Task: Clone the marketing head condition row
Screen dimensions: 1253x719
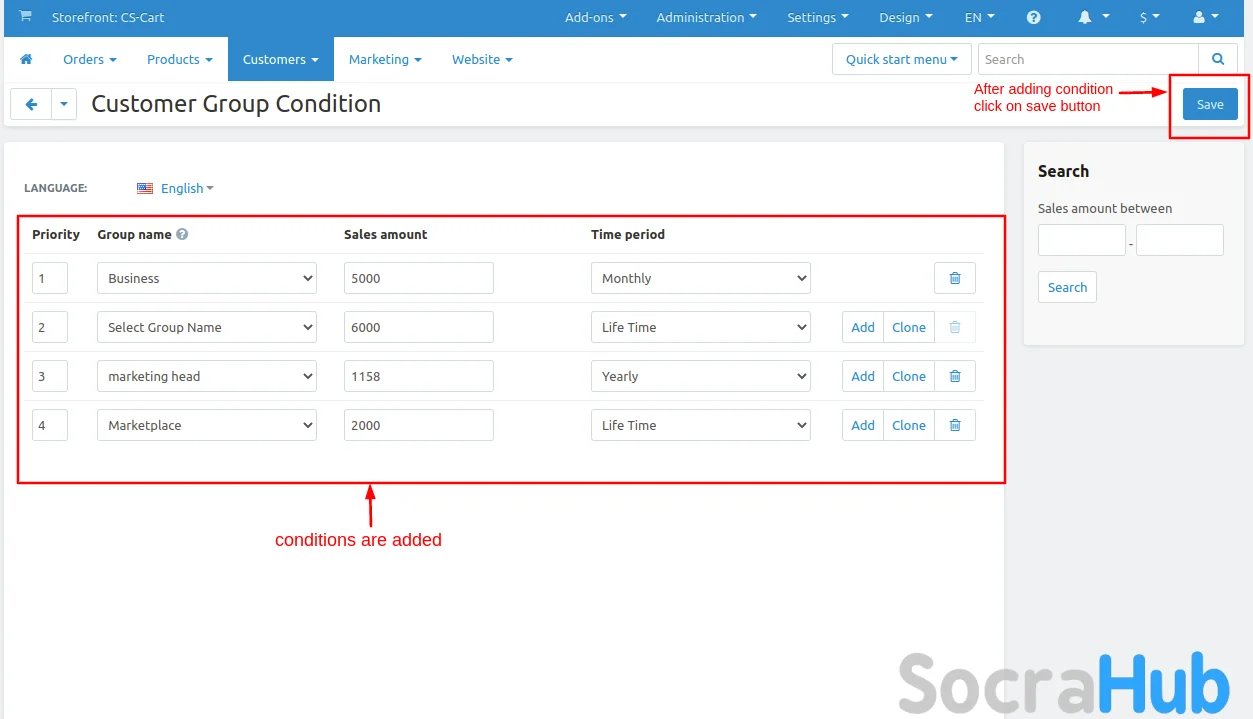Action: click(x=908, y=376)
